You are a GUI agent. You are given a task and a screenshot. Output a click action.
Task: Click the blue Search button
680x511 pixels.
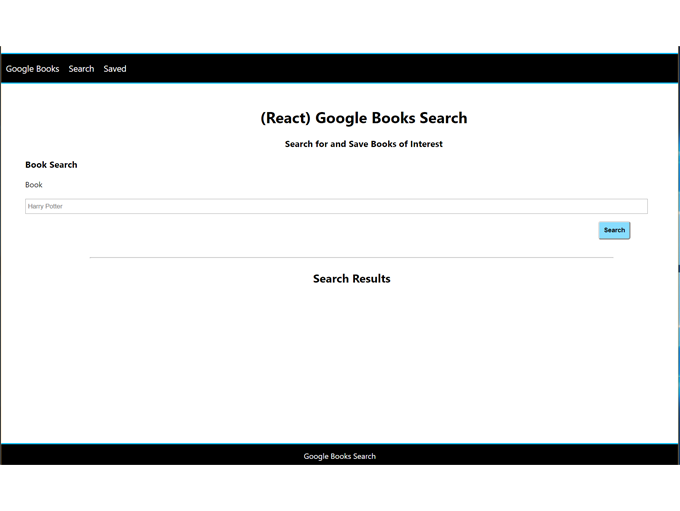(614, 230)
